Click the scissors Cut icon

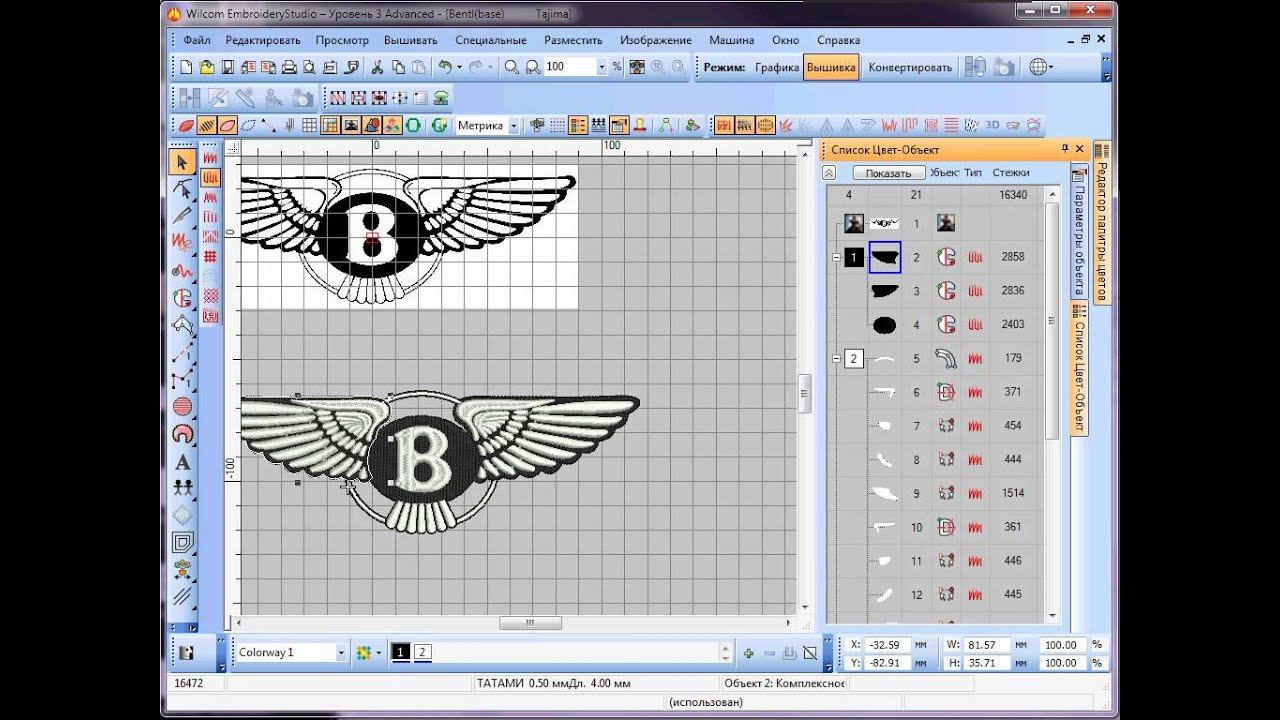377,67
